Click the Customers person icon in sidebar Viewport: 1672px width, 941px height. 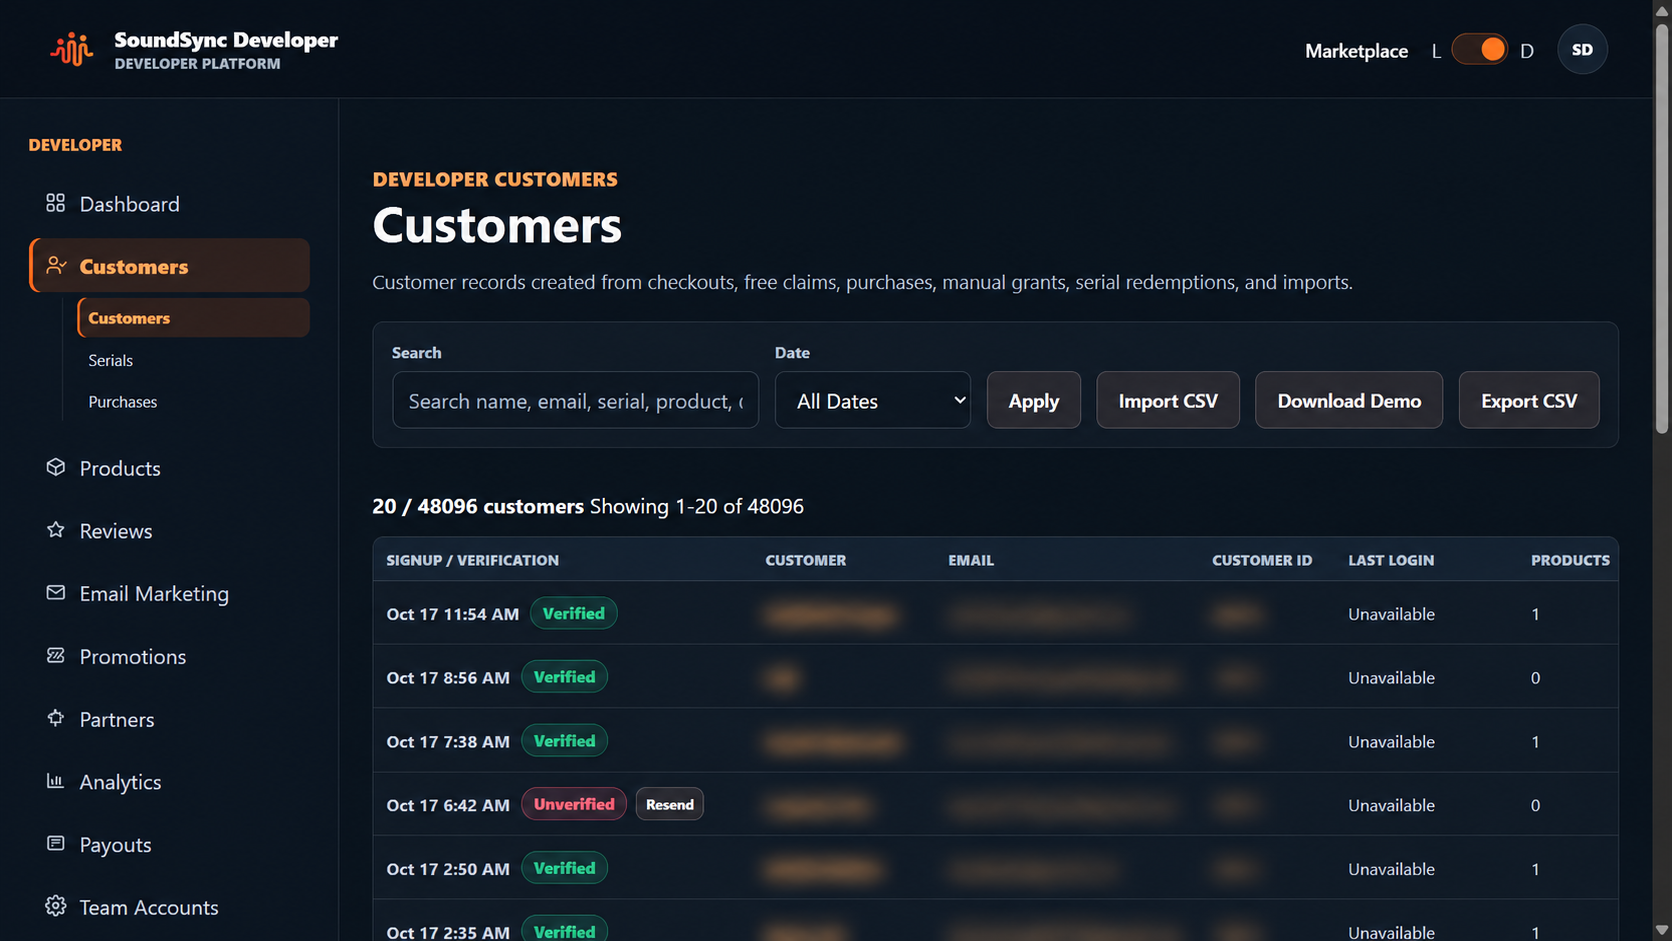(56, 266)
